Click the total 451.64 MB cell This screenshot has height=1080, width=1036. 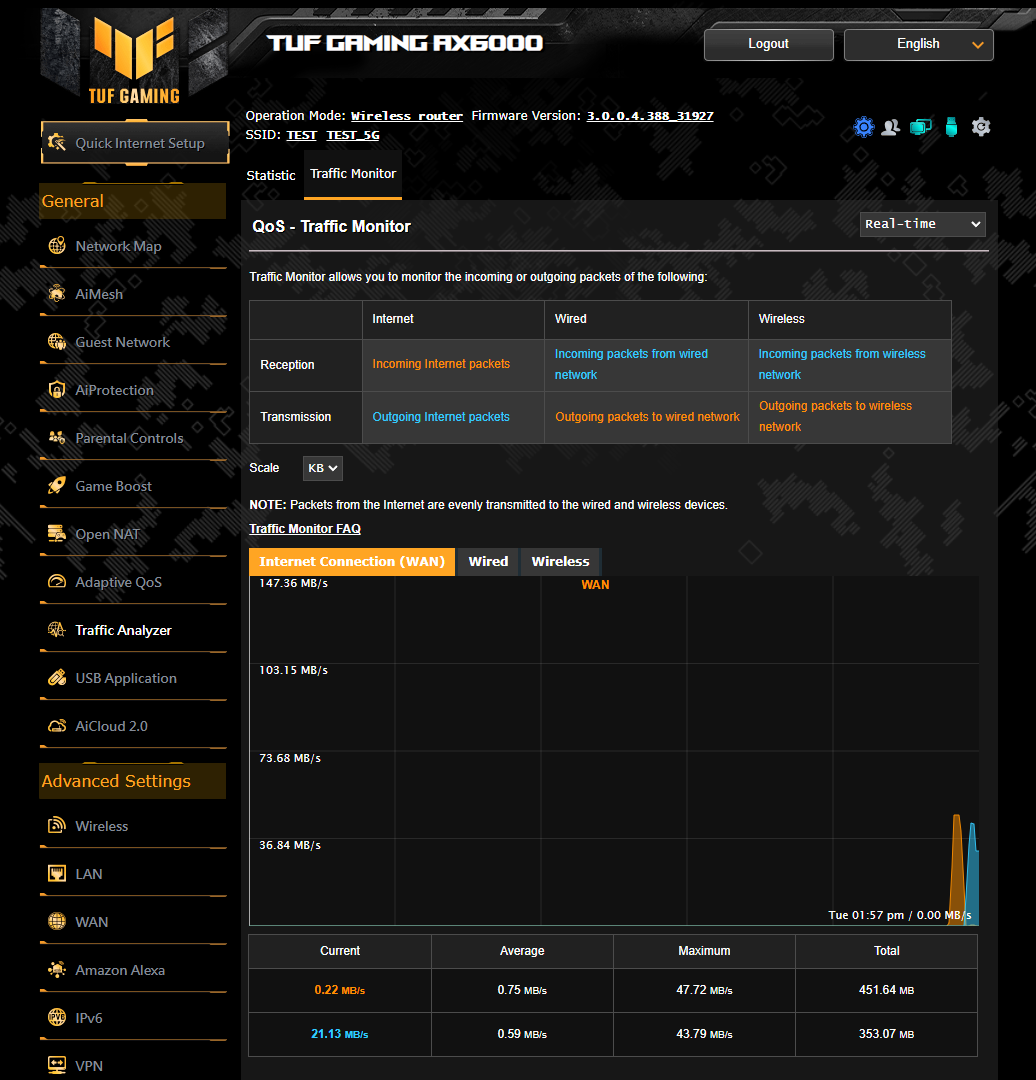[x=887, y=990]
